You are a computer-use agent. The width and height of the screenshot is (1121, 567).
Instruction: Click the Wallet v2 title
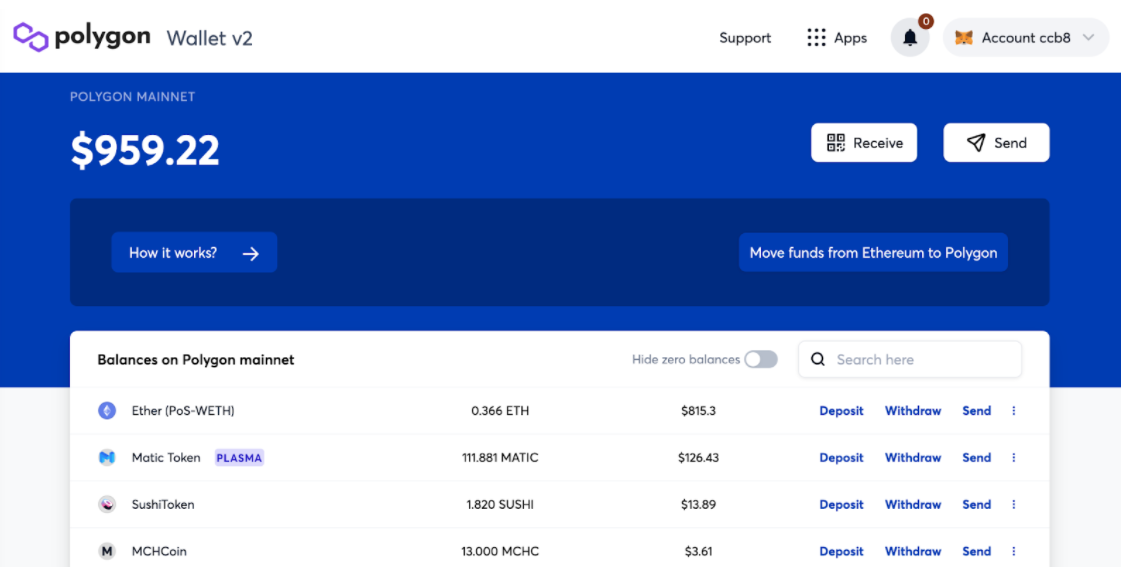pyautogui.click(x=209, y=38)
